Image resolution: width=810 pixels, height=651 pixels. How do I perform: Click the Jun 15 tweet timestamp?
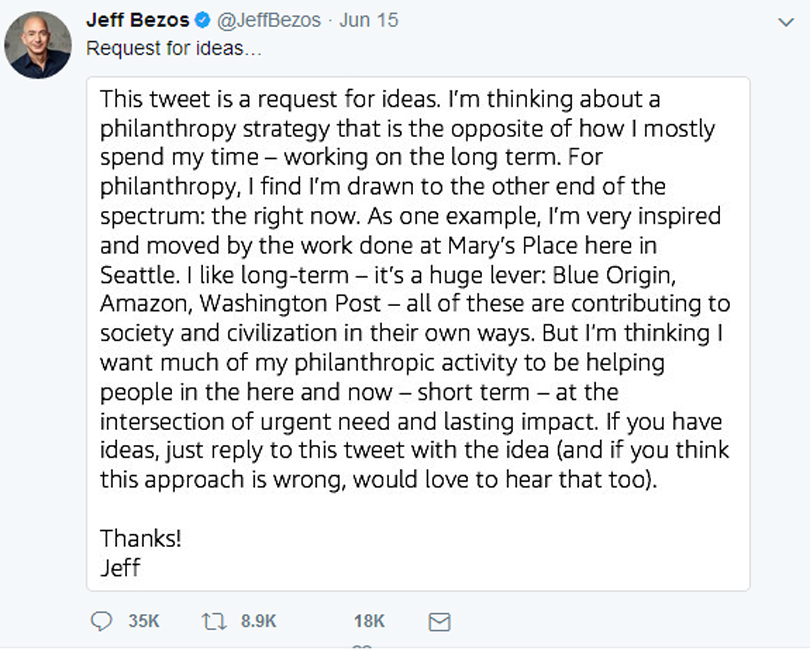point(349,20)
